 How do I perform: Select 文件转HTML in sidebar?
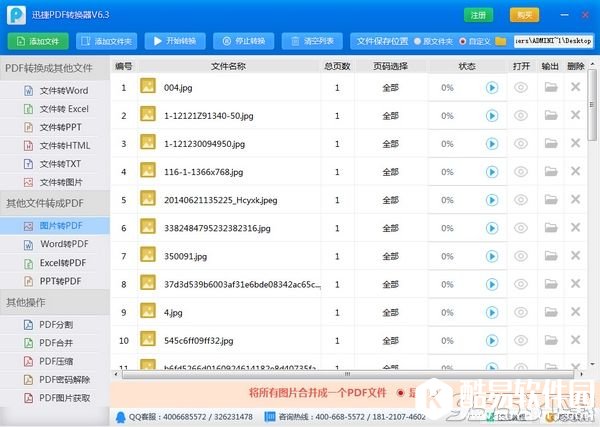point(55,146)
